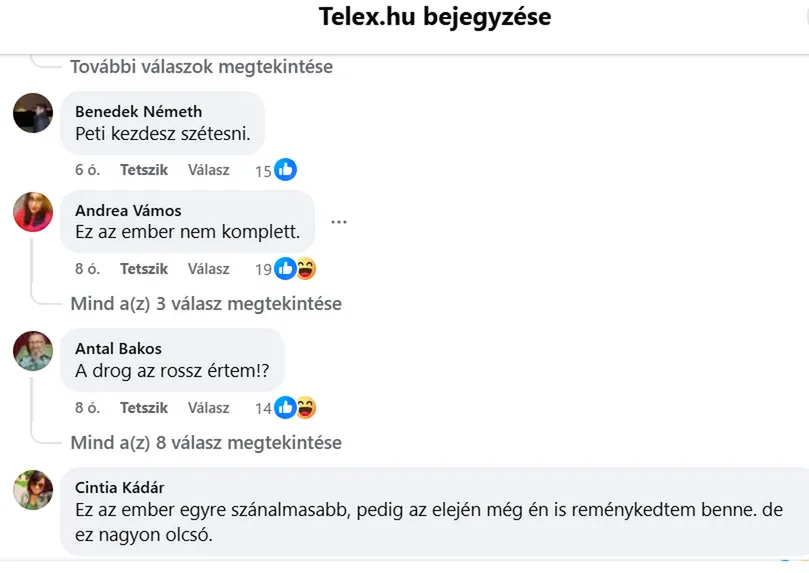Screen dimensions: 809x573
Task: Reply to Benedek Németh via Válasz
Action: click(x=209, y=170)
